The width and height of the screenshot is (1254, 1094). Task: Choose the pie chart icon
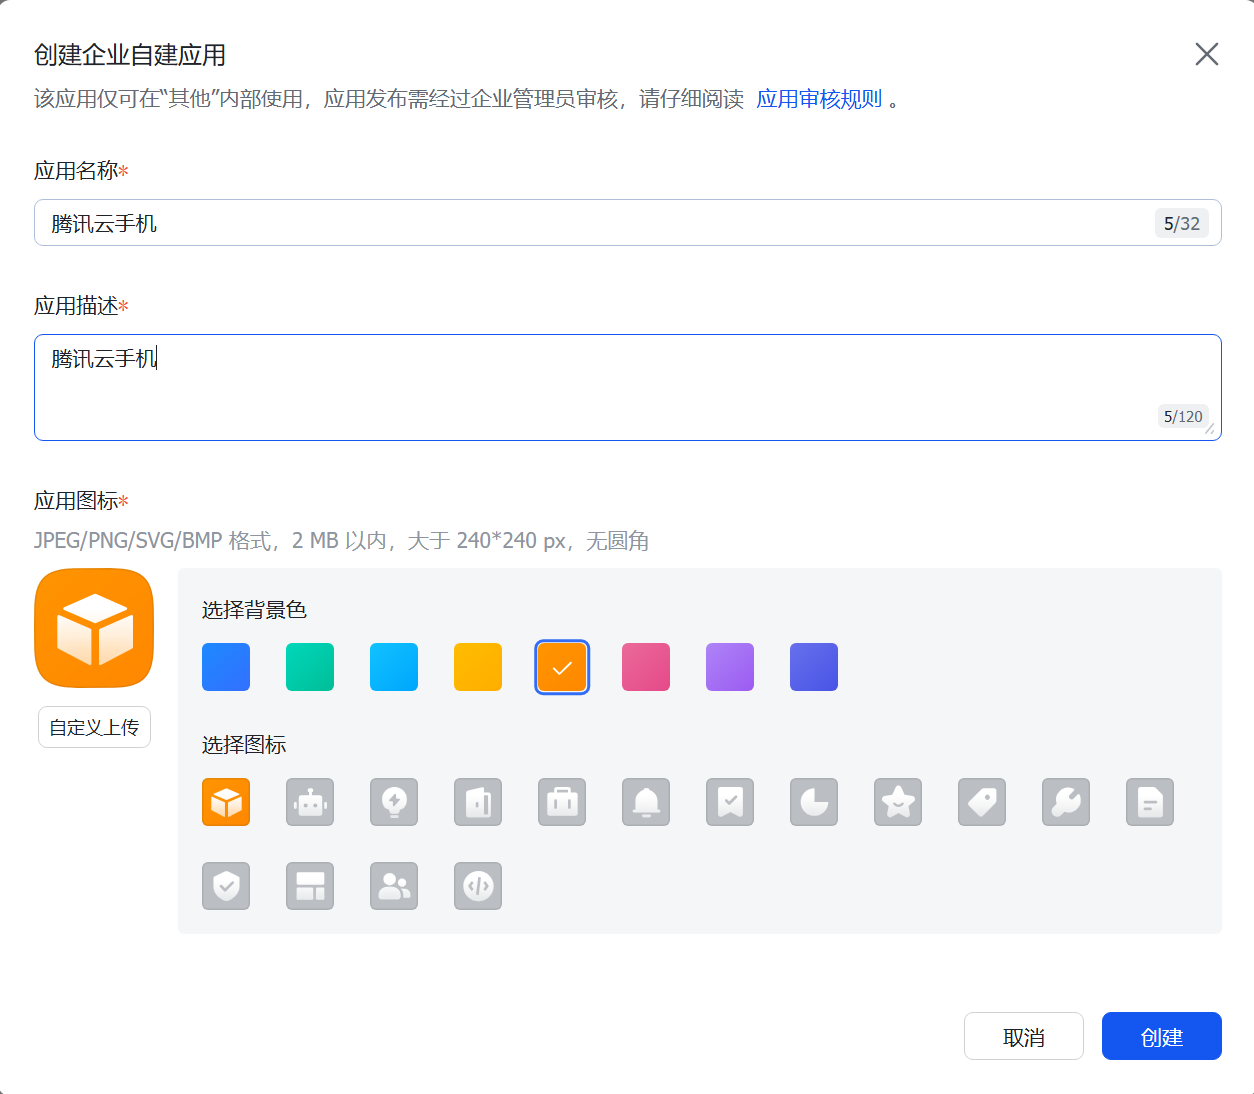click(814, 802)
